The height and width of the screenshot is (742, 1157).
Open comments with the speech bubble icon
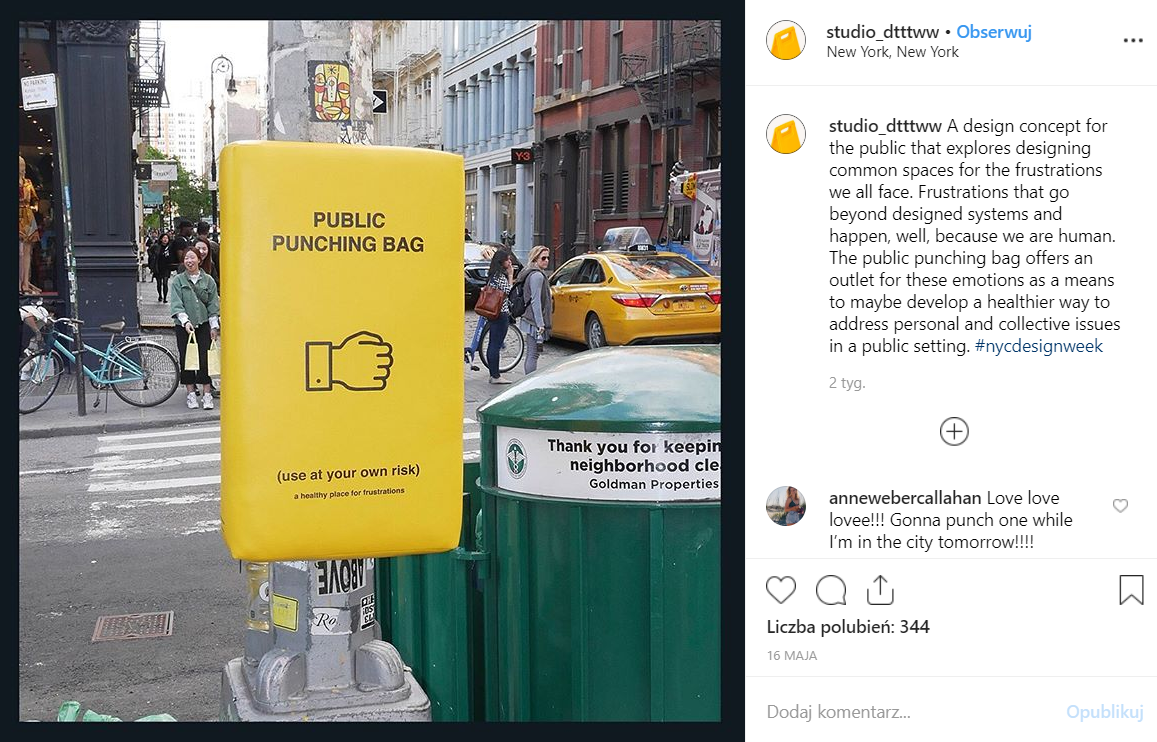[831, 590]
